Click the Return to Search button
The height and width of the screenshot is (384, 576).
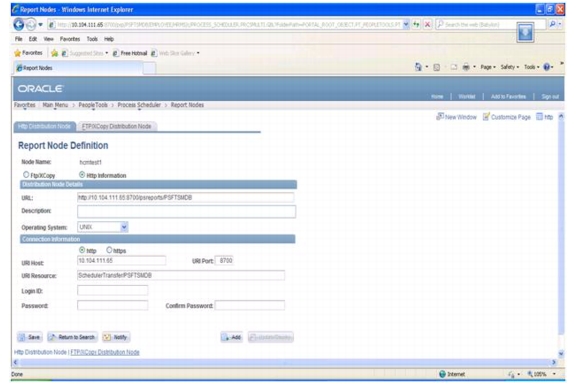[72, 337]
